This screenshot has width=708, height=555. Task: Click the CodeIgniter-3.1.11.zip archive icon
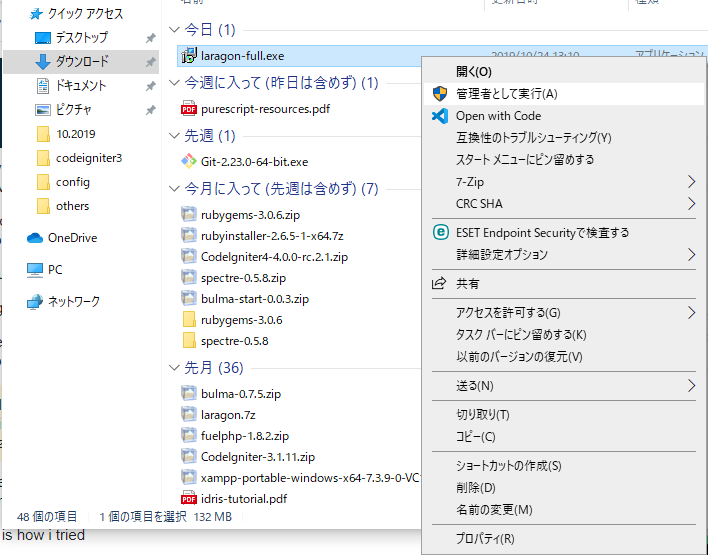tap(189, 457)
